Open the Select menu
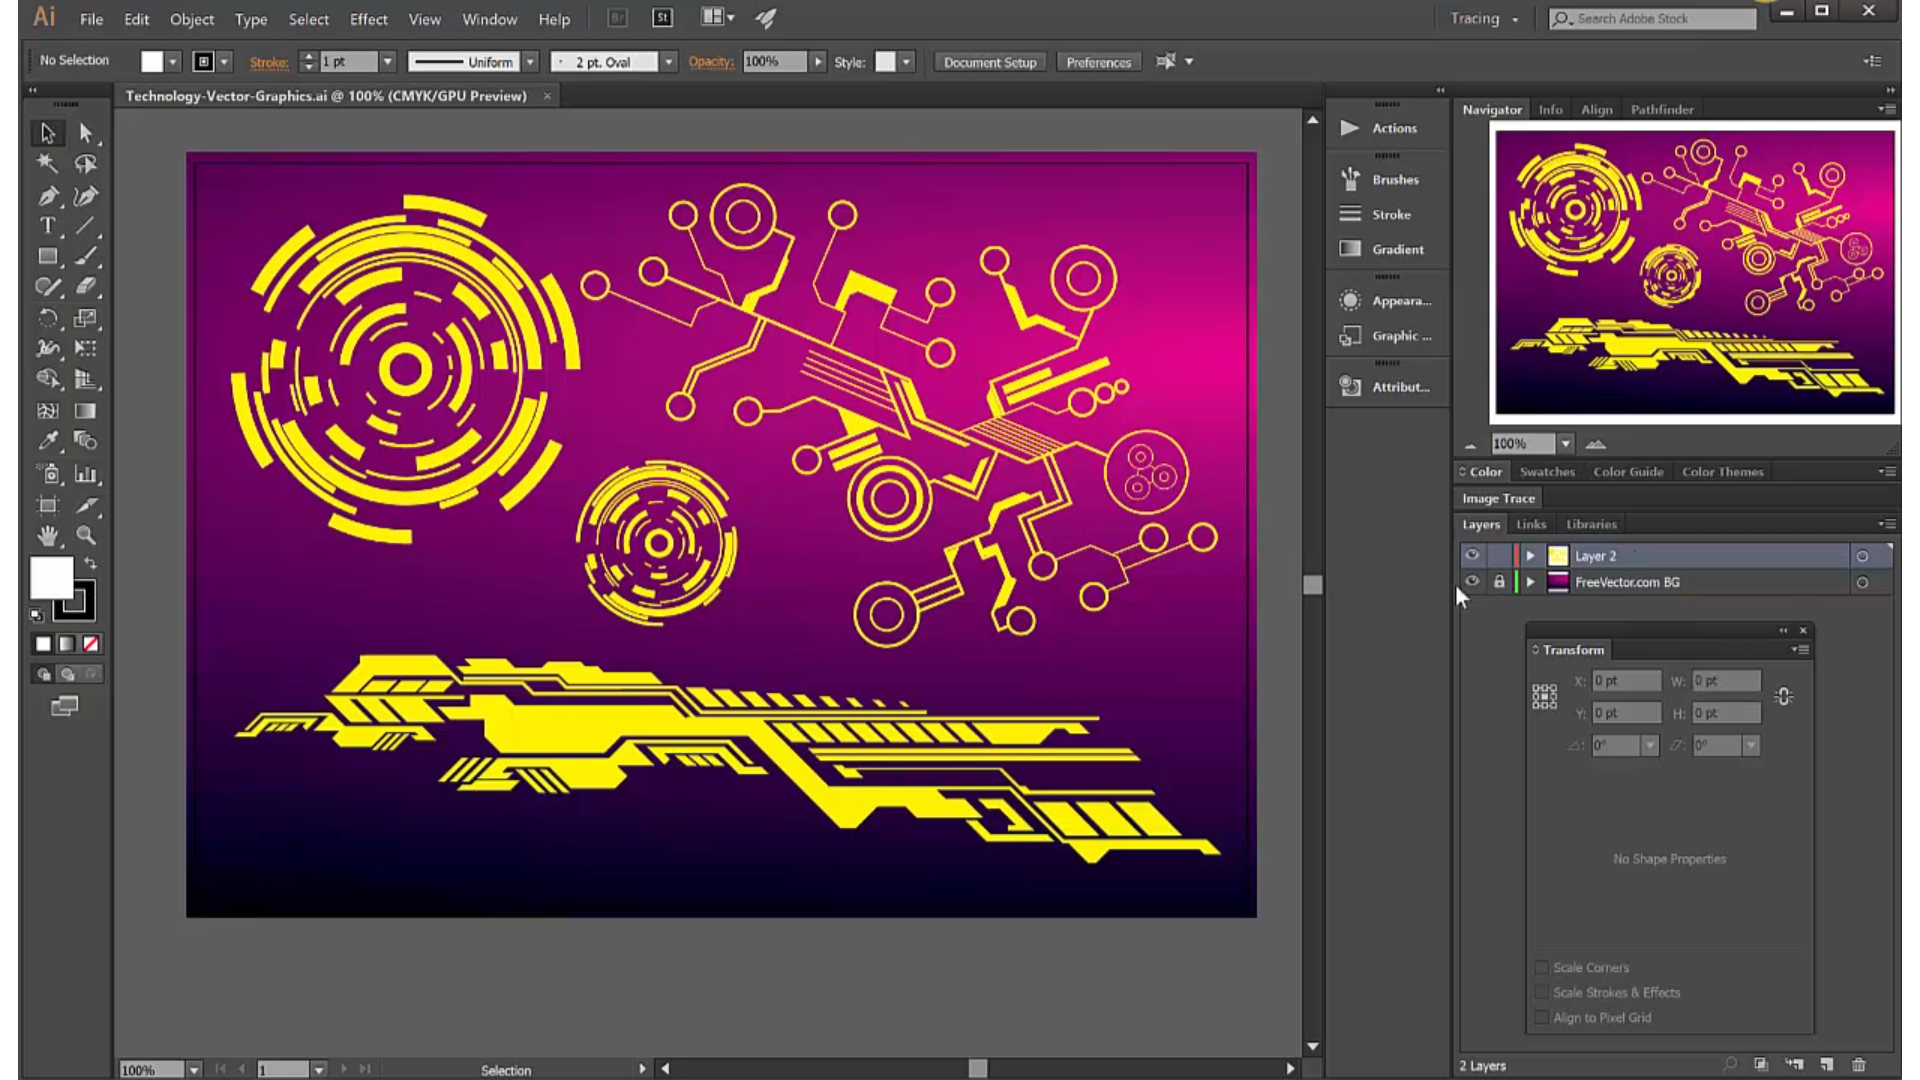This screenshot has width=1920, height=1080. tap(308, 19)
